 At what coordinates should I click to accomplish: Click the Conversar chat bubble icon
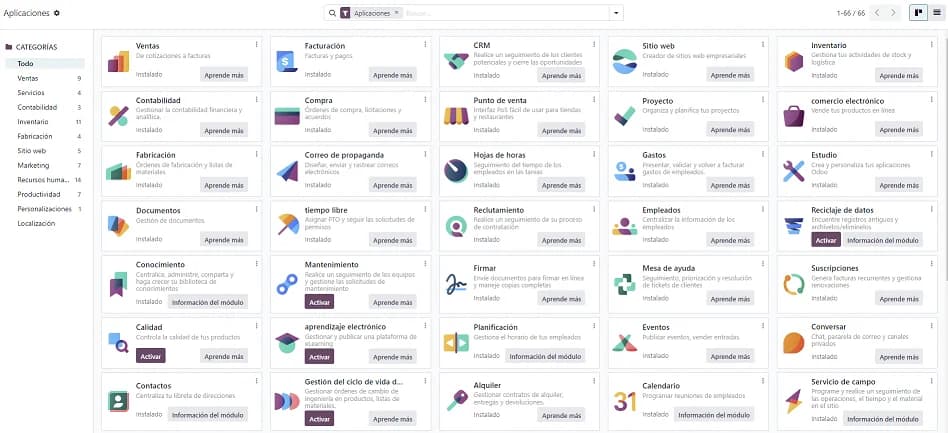[x=793, y=343]
